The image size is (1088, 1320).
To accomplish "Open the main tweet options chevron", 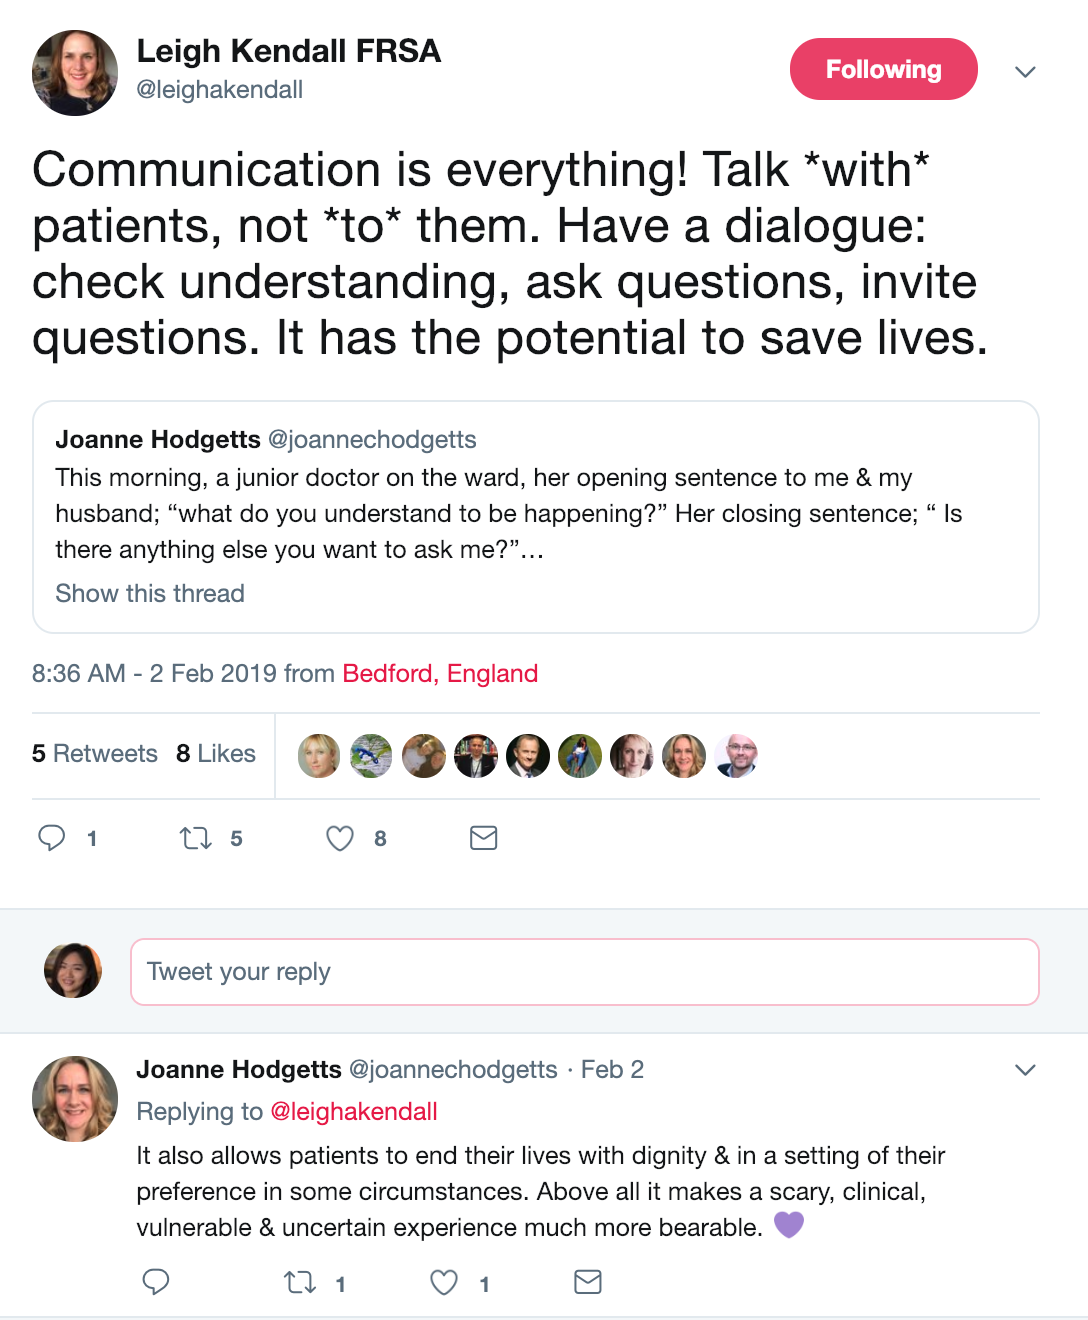I will (1025, 72).
